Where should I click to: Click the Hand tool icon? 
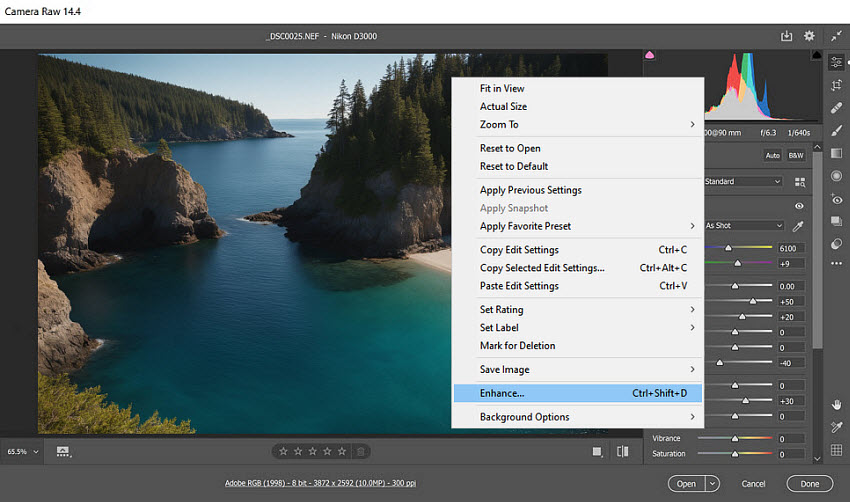836,404
